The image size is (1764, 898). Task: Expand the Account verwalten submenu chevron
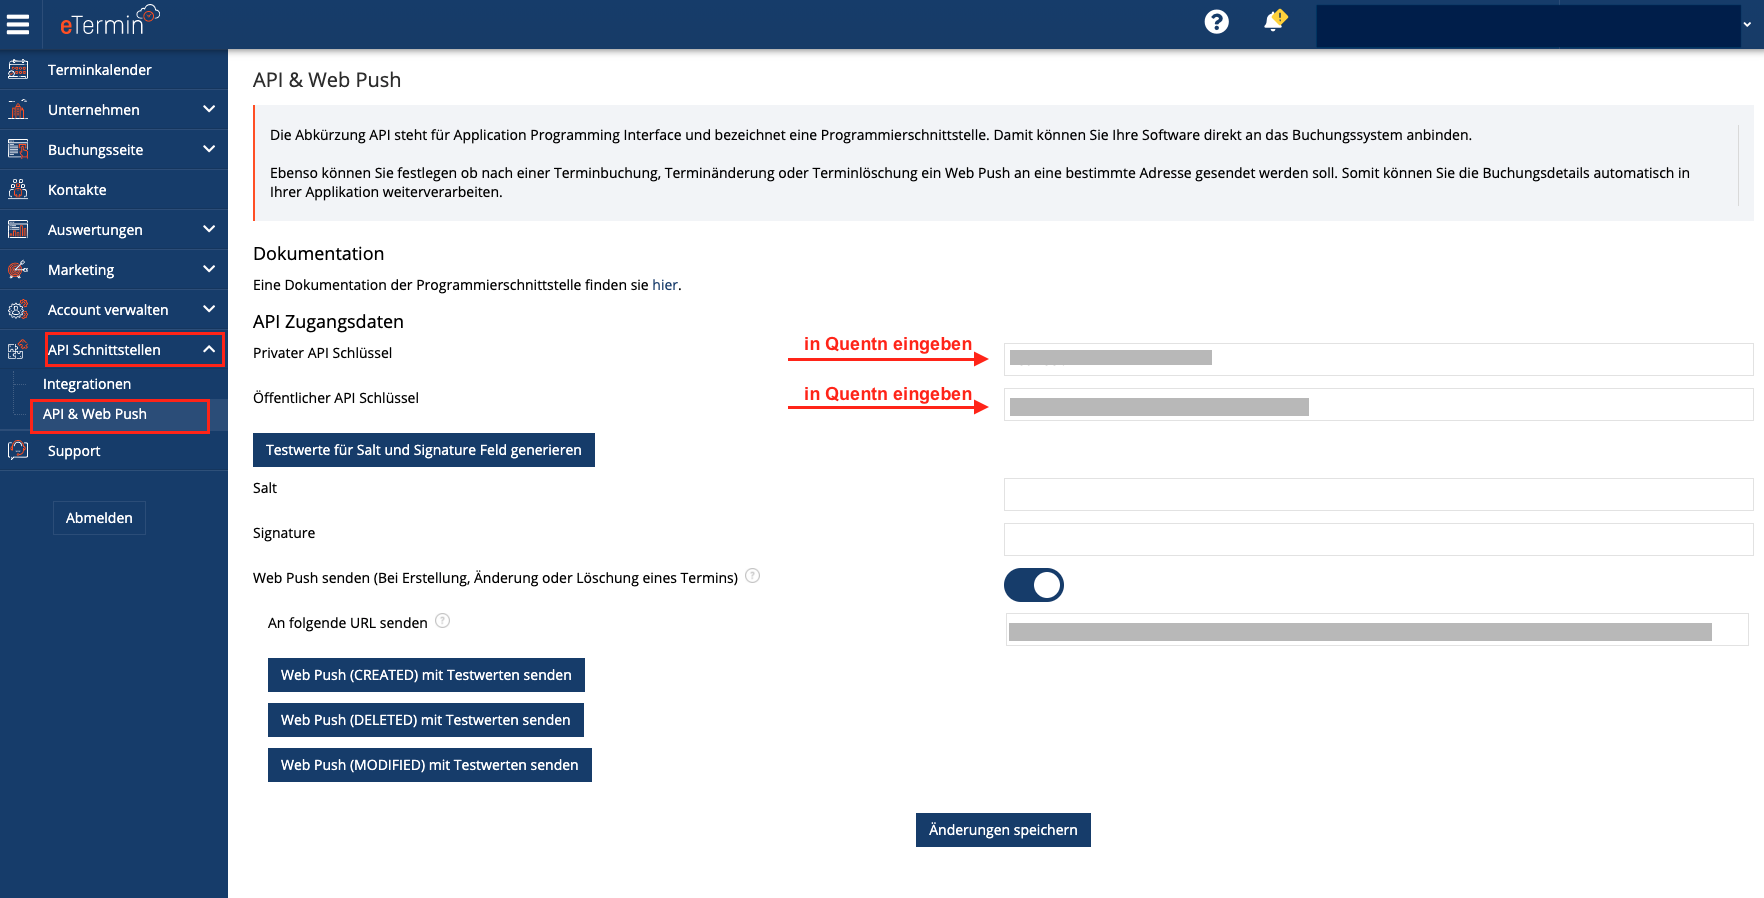click(209, 309)
